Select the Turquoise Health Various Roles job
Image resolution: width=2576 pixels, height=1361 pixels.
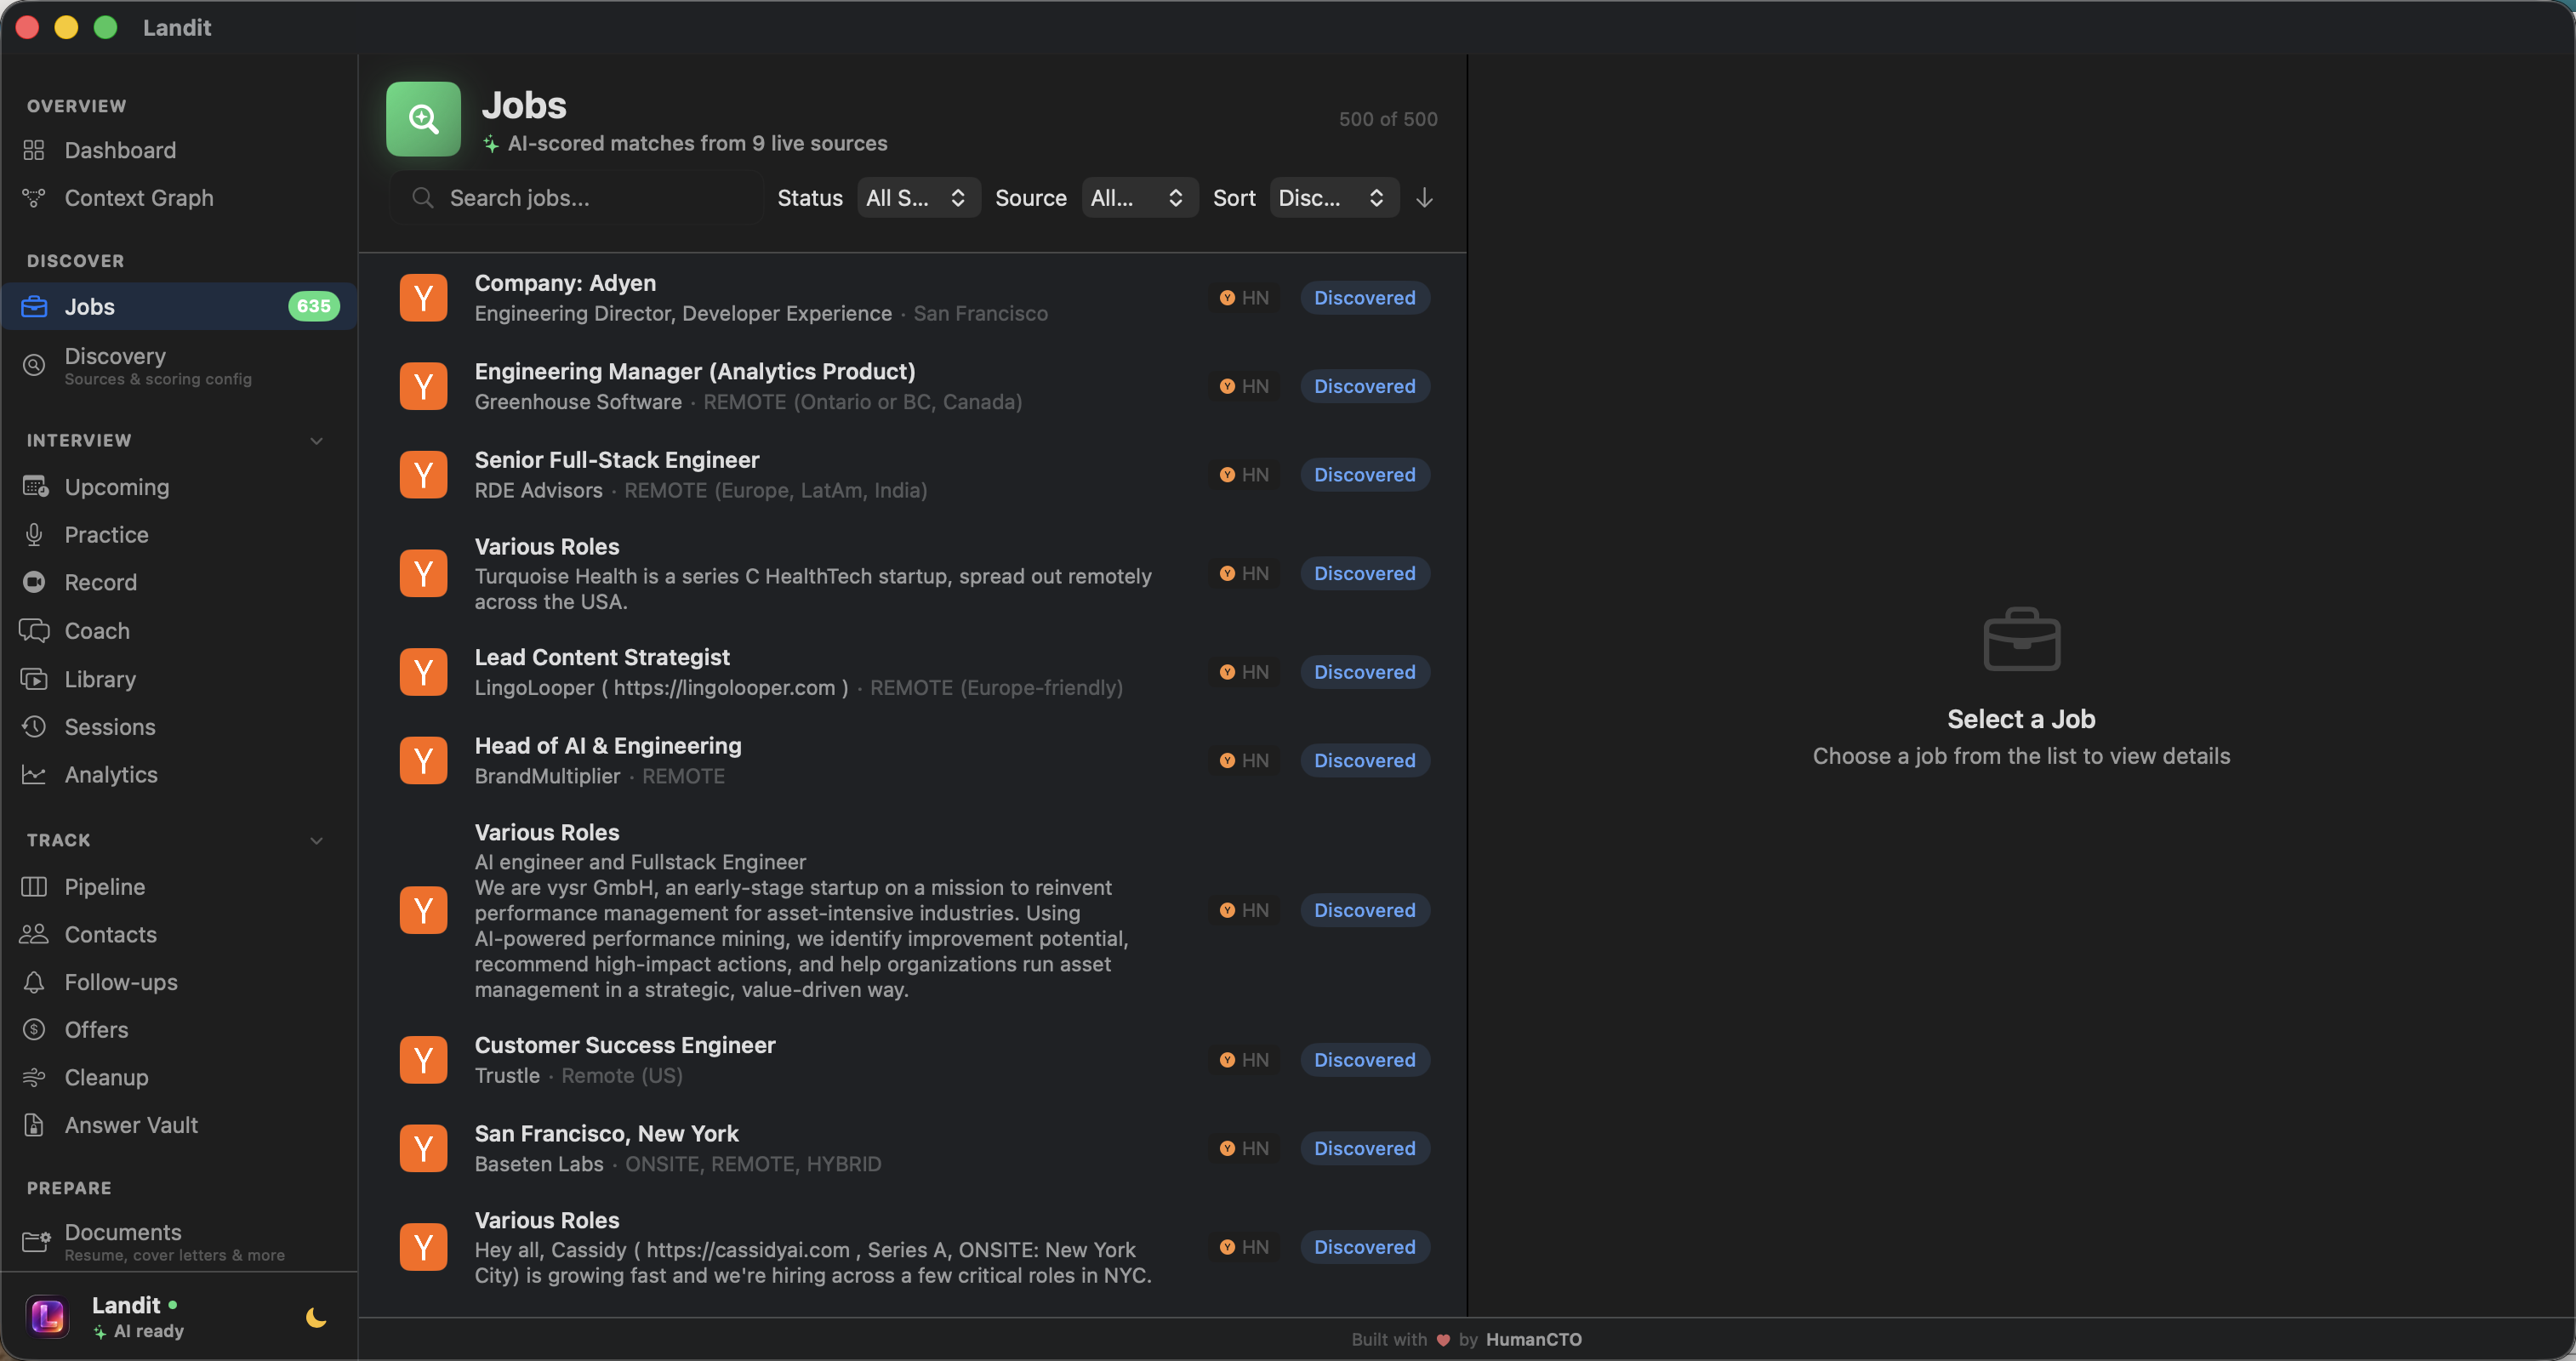(x=913, y=574)
